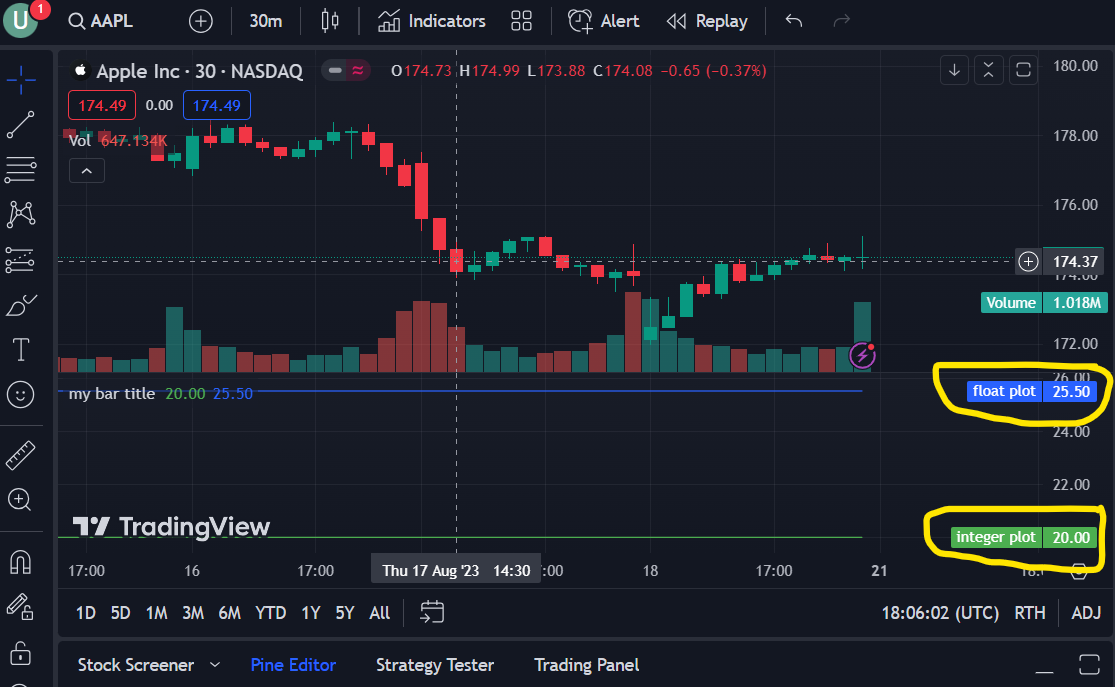The image size is (1115, 687).
Task: Select the All date range
Action: pos(380,613)
